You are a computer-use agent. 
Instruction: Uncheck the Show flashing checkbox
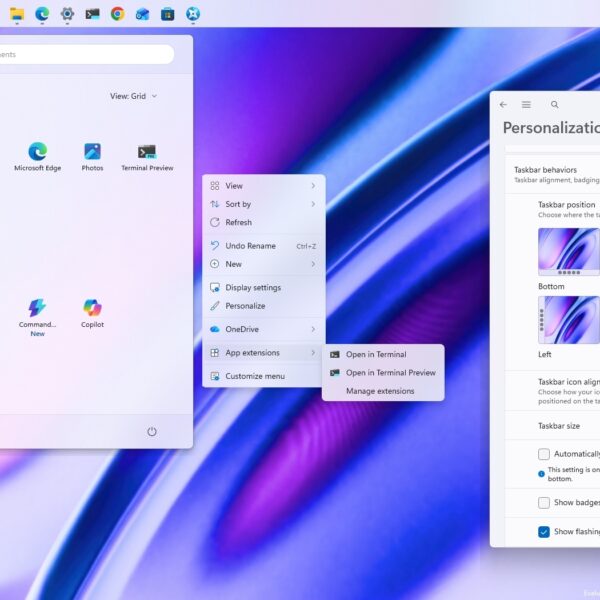[x=544, y=532]
